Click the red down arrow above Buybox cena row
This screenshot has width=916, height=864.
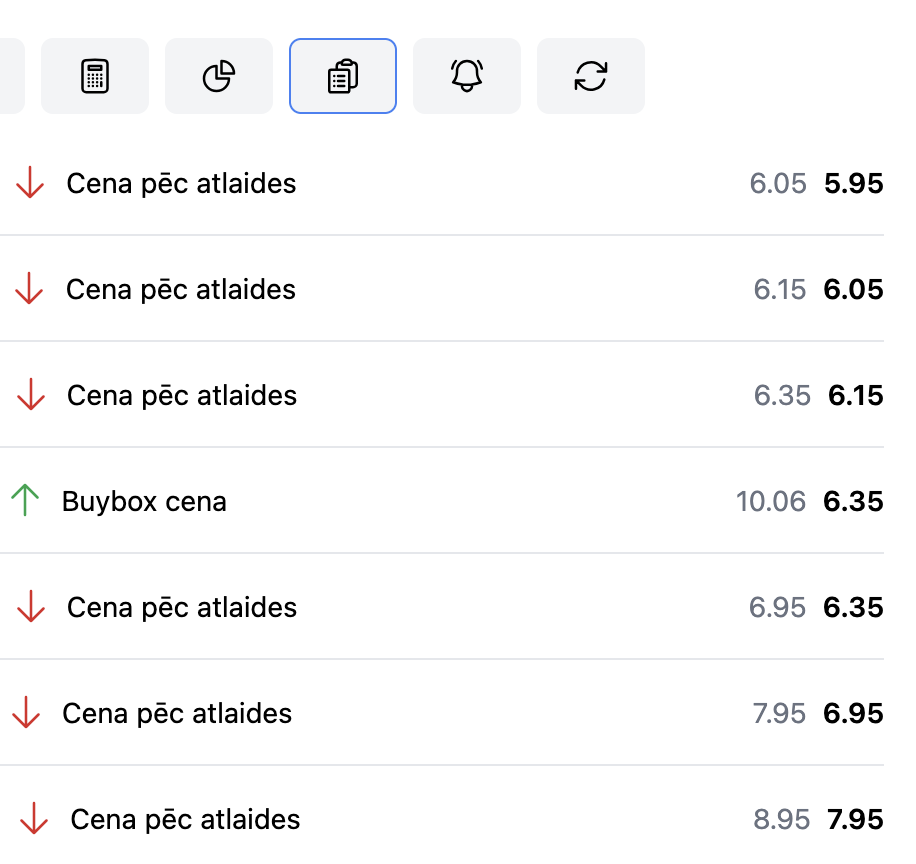[30, 395]
